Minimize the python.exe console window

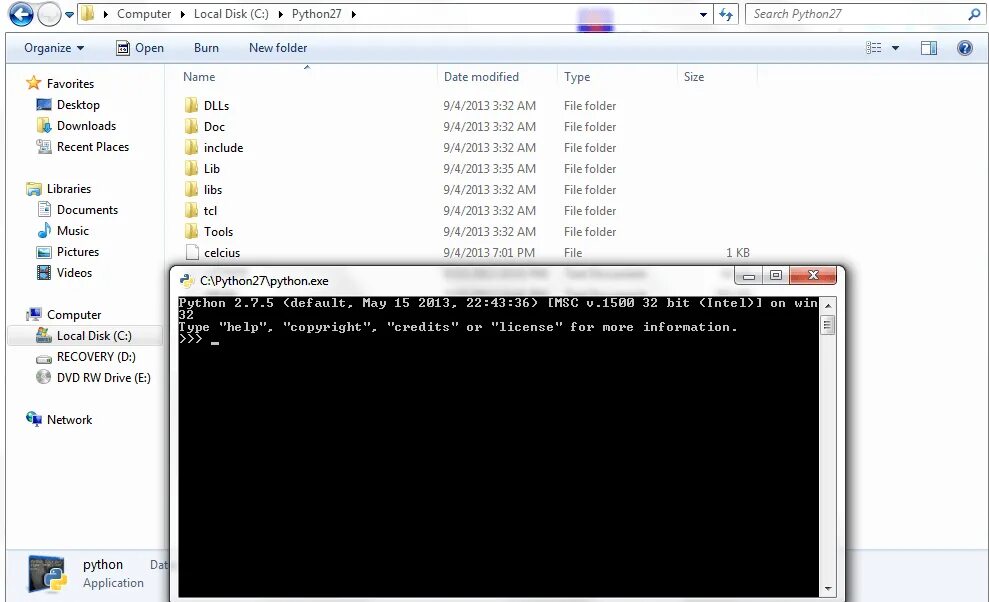pyautogui.click(x=749, y=275)
